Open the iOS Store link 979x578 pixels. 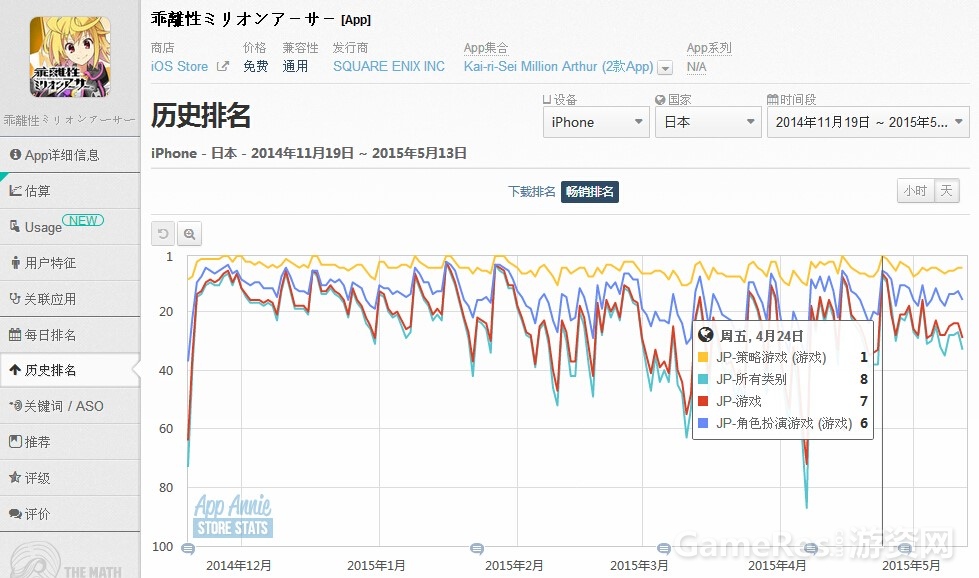tap(179, 66)
